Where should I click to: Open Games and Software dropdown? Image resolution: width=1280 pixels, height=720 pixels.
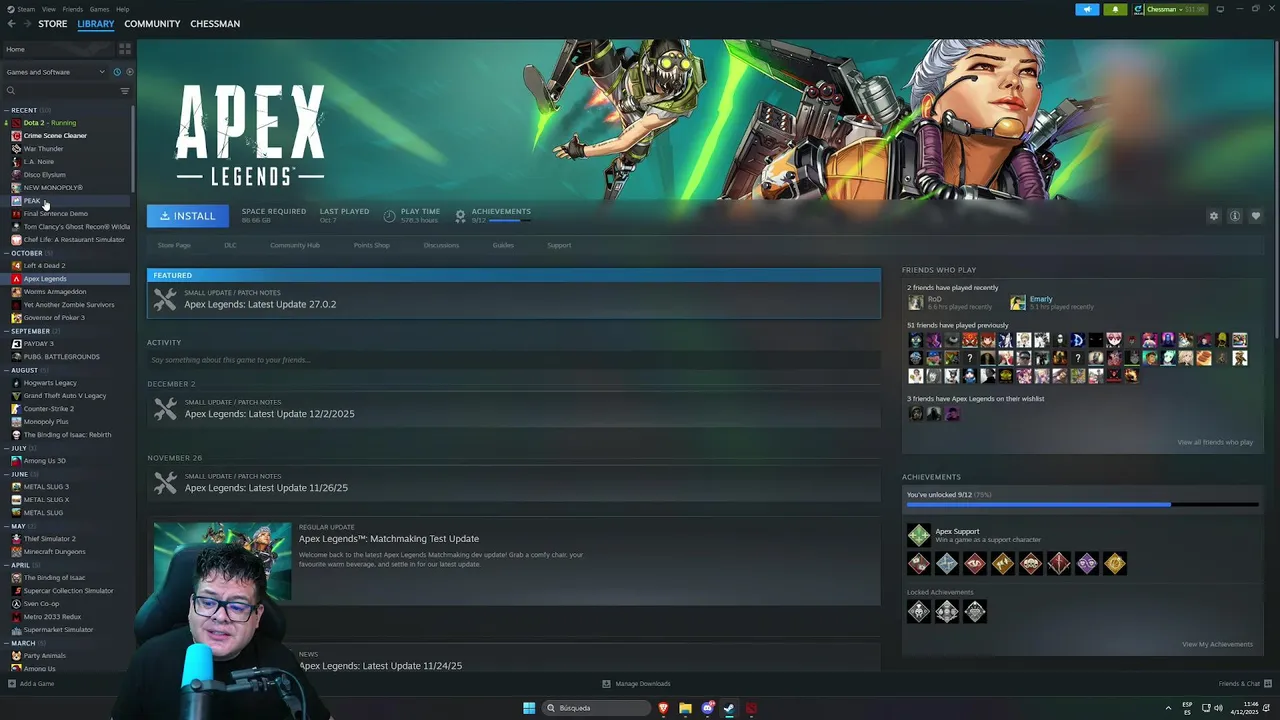[x=55, y=72]
